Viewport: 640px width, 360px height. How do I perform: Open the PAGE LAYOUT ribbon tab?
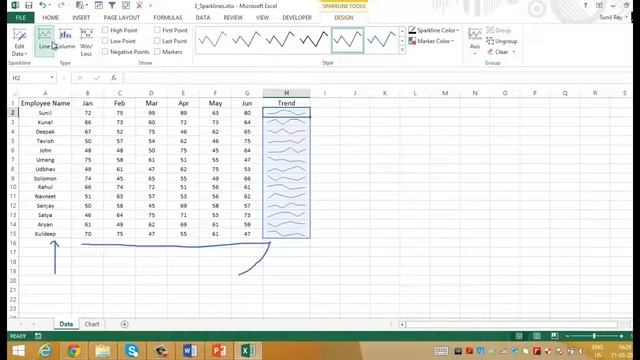pyautogui.click(x=122, y=18)
